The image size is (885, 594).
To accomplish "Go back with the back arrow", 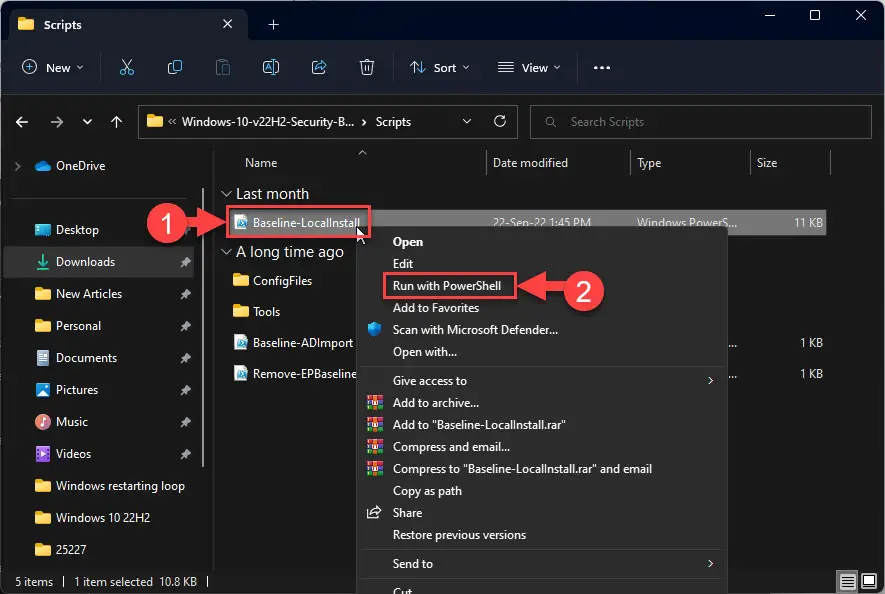I will (x=21, y=121).
